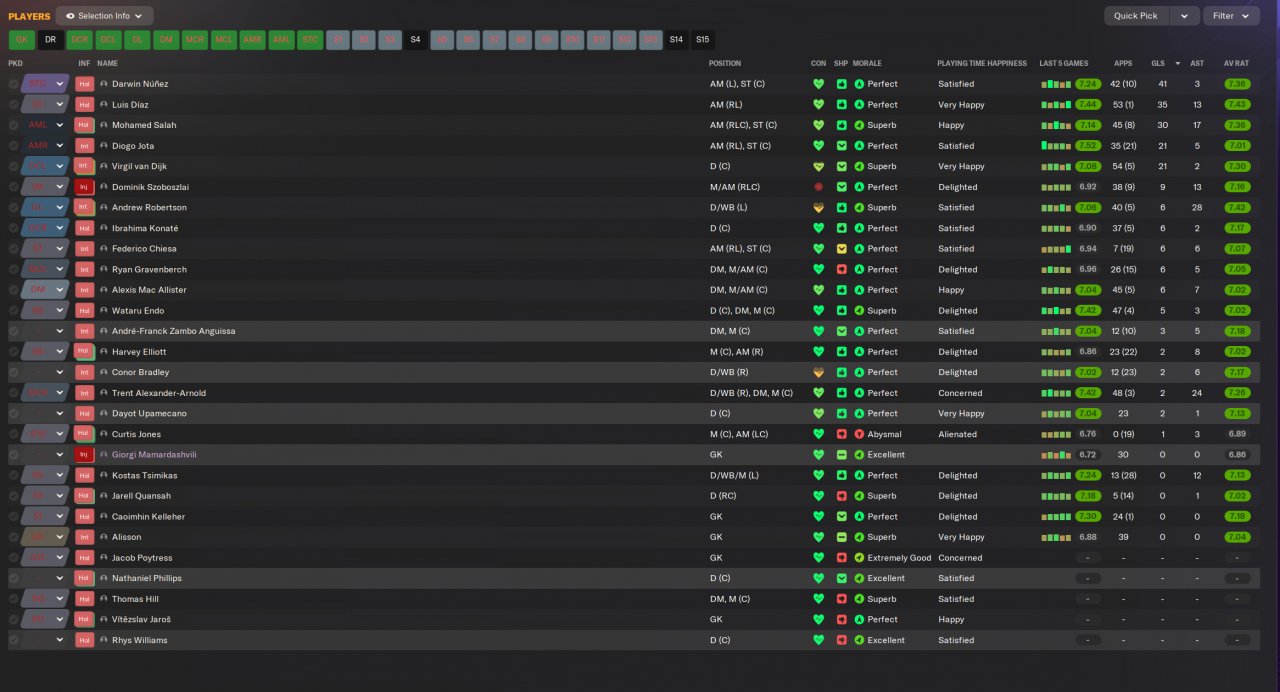Select the GK position slot
The image size is (1280, 692).
coord(21,40)
